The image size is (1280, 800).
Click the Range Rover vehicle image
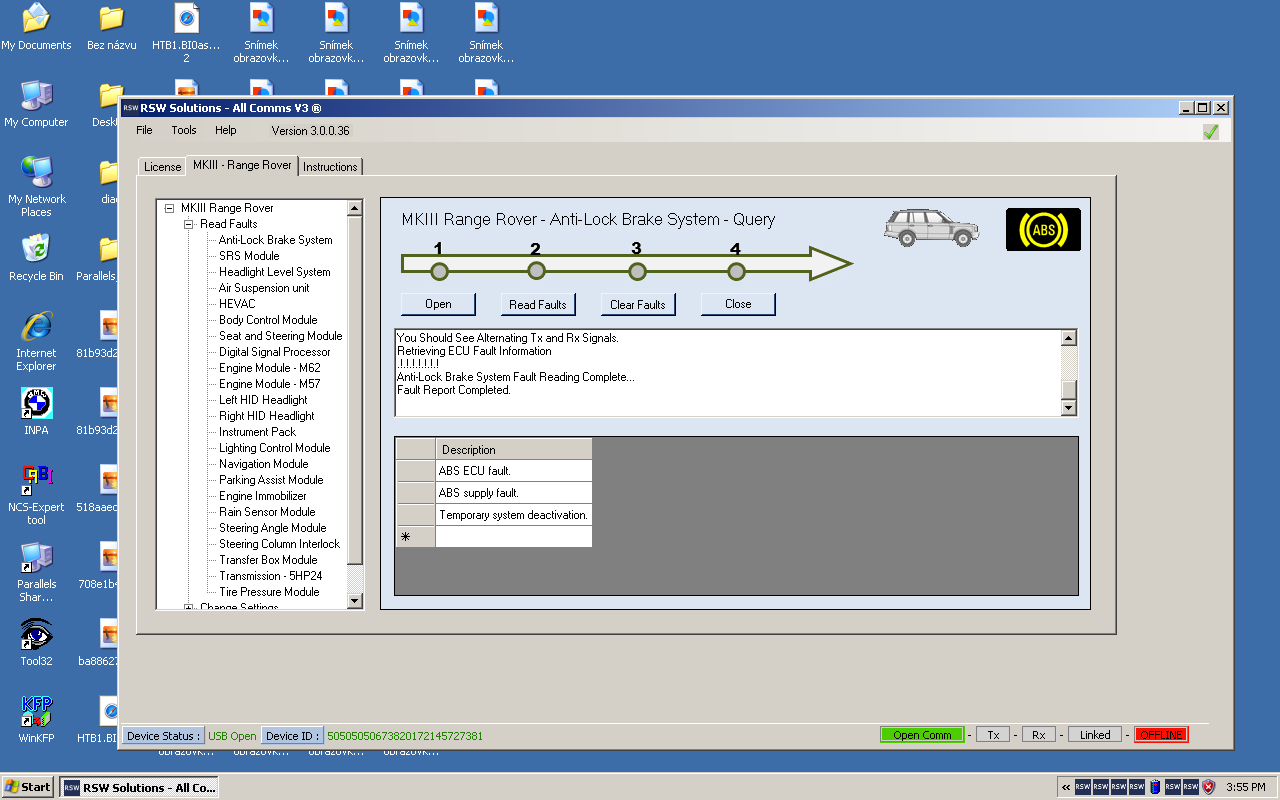(x=931, y=228)
